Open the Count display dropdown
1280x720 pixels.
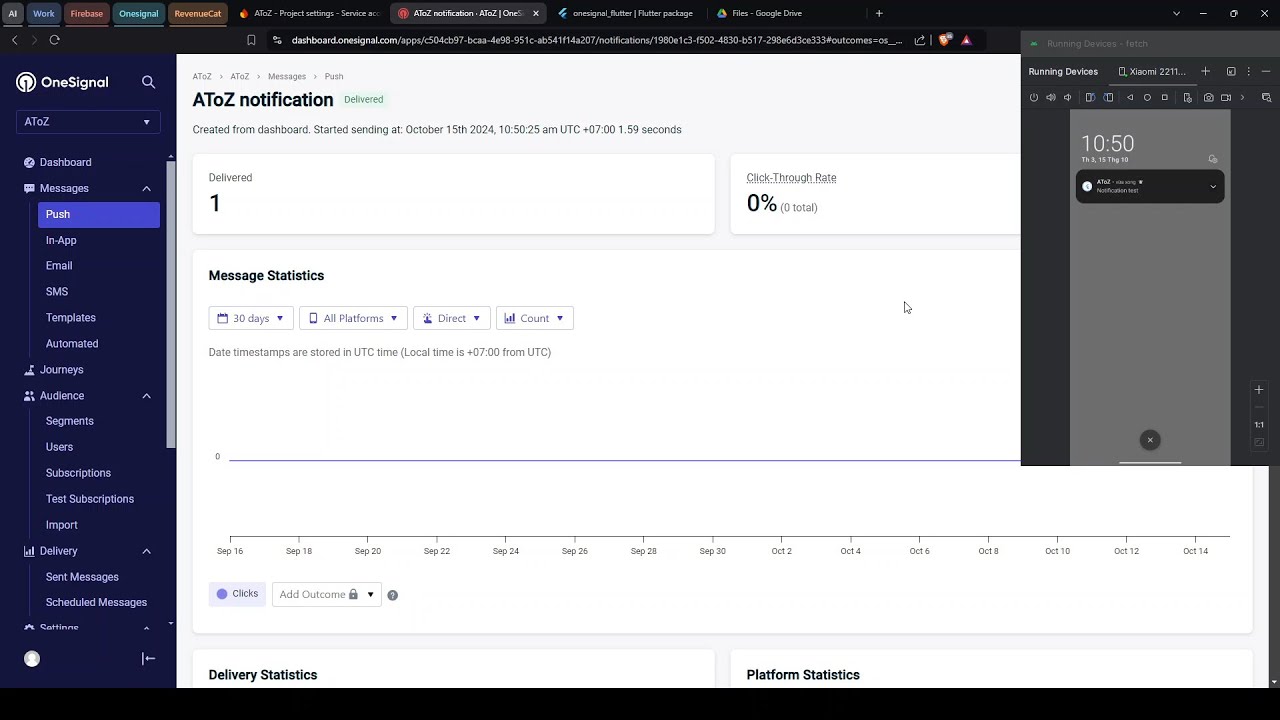pyautogui.click(x=534, y=318)
